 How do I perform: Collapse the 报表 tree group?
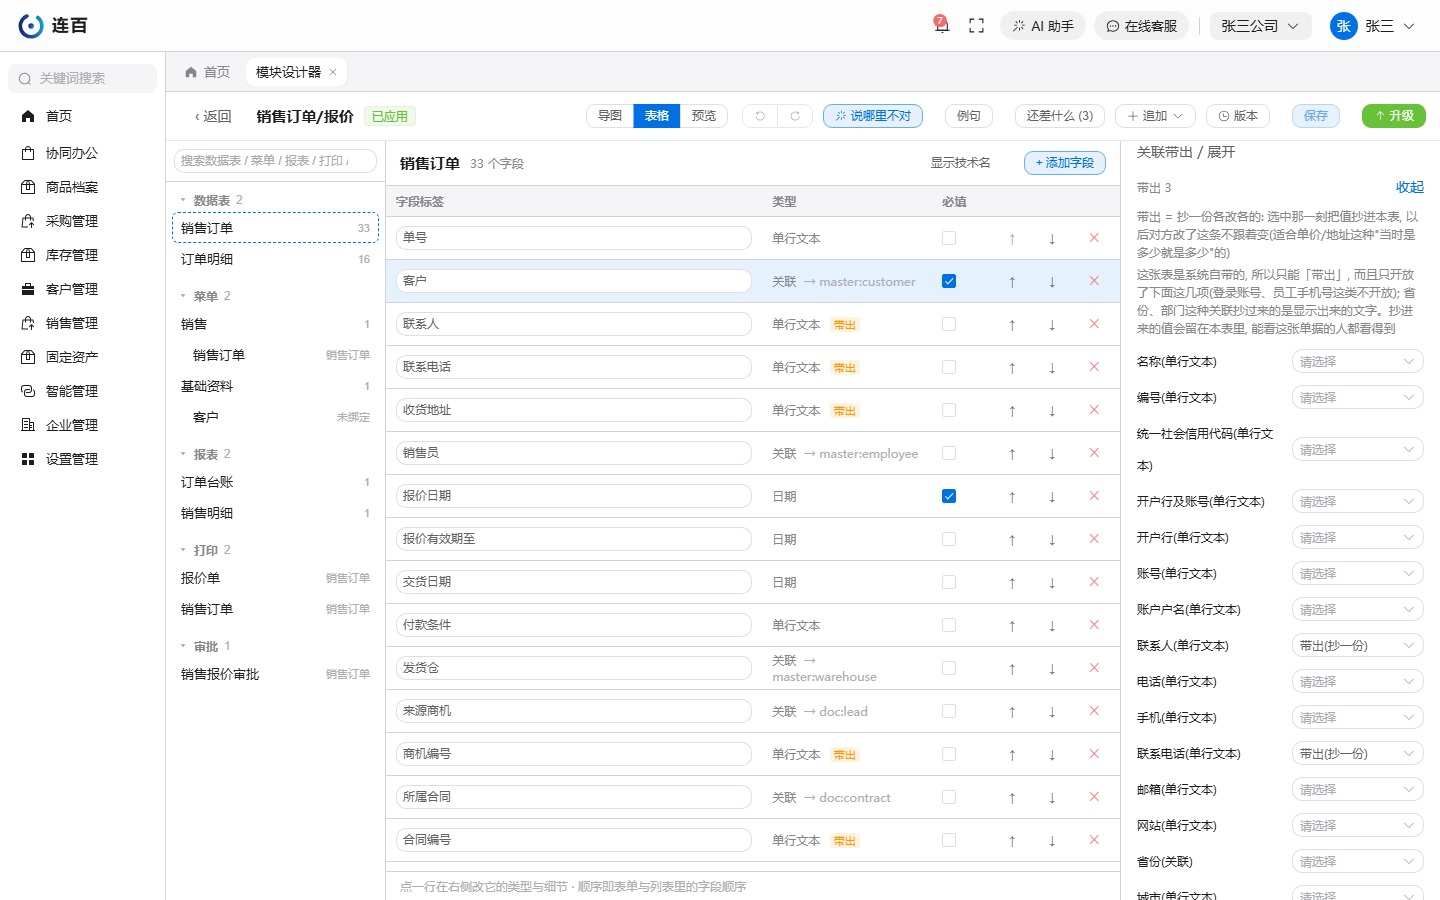[183, 454]
